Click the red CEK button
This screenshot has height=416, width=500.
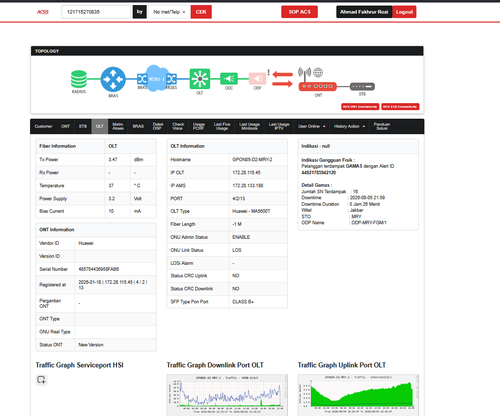tap(201, 12)
